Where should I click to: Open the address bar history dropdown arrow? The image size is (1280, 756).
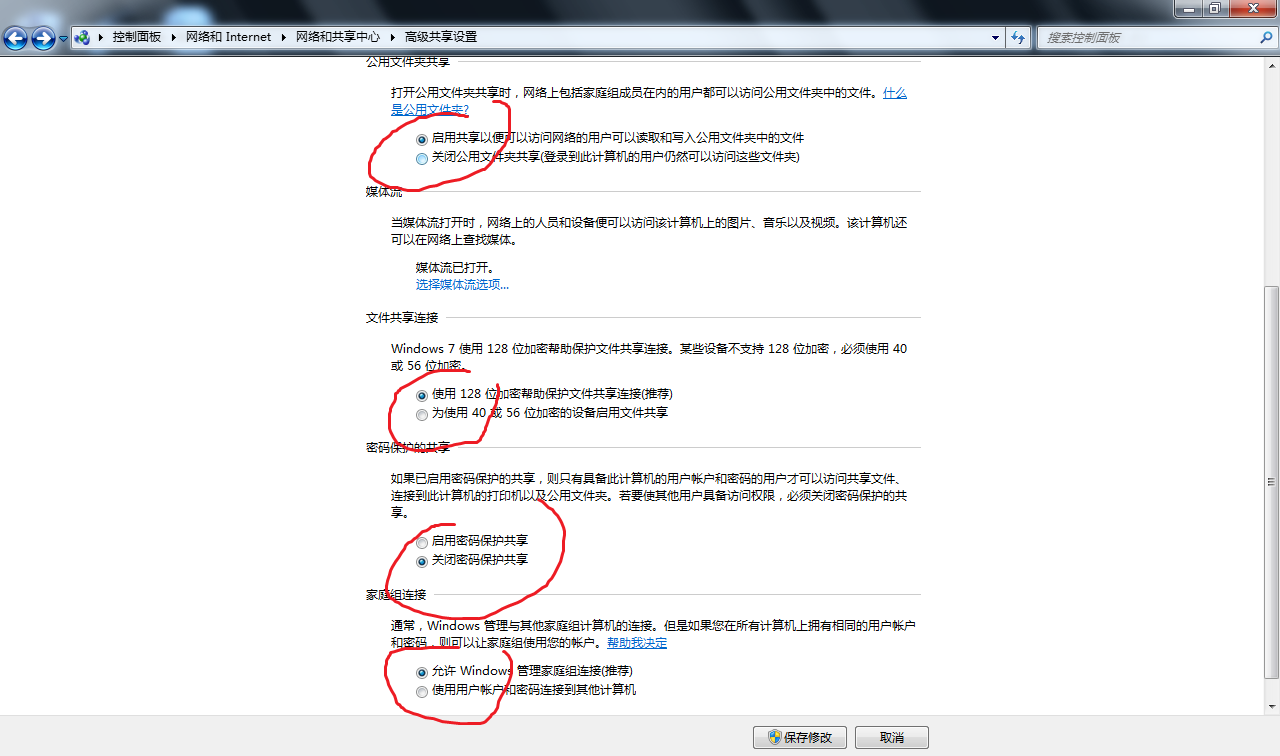coord(995,37)
